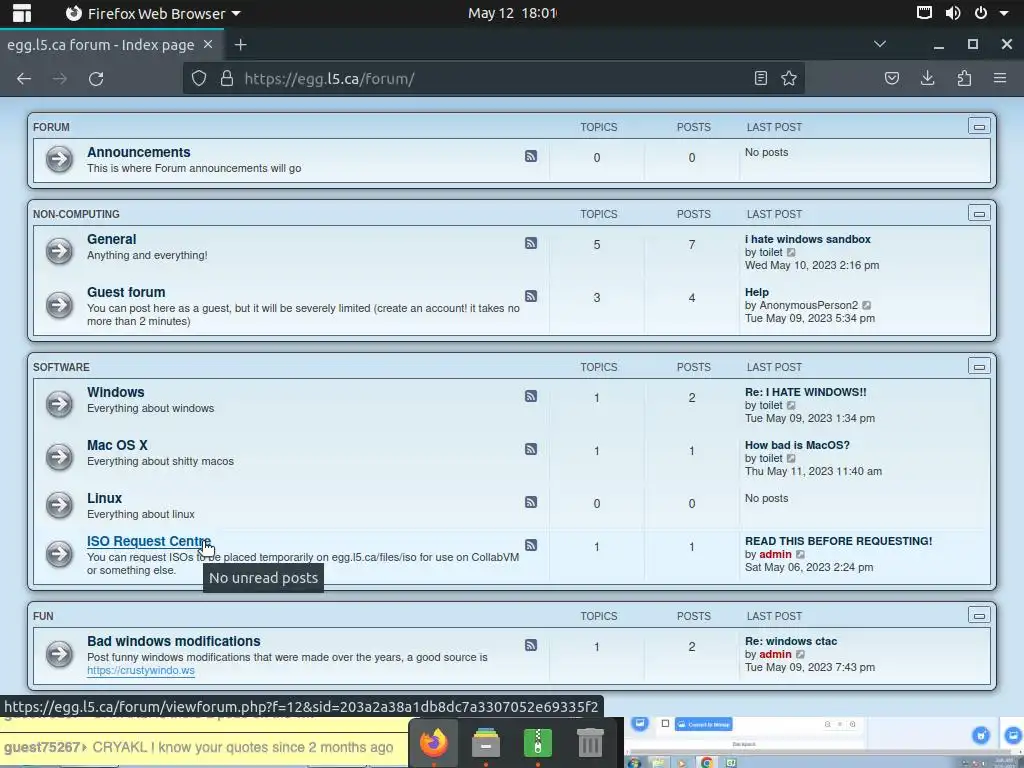The width and height of the screenshot is (1024, 768).
Task: Collapse the FORUM category
Action: pos(979,126)
